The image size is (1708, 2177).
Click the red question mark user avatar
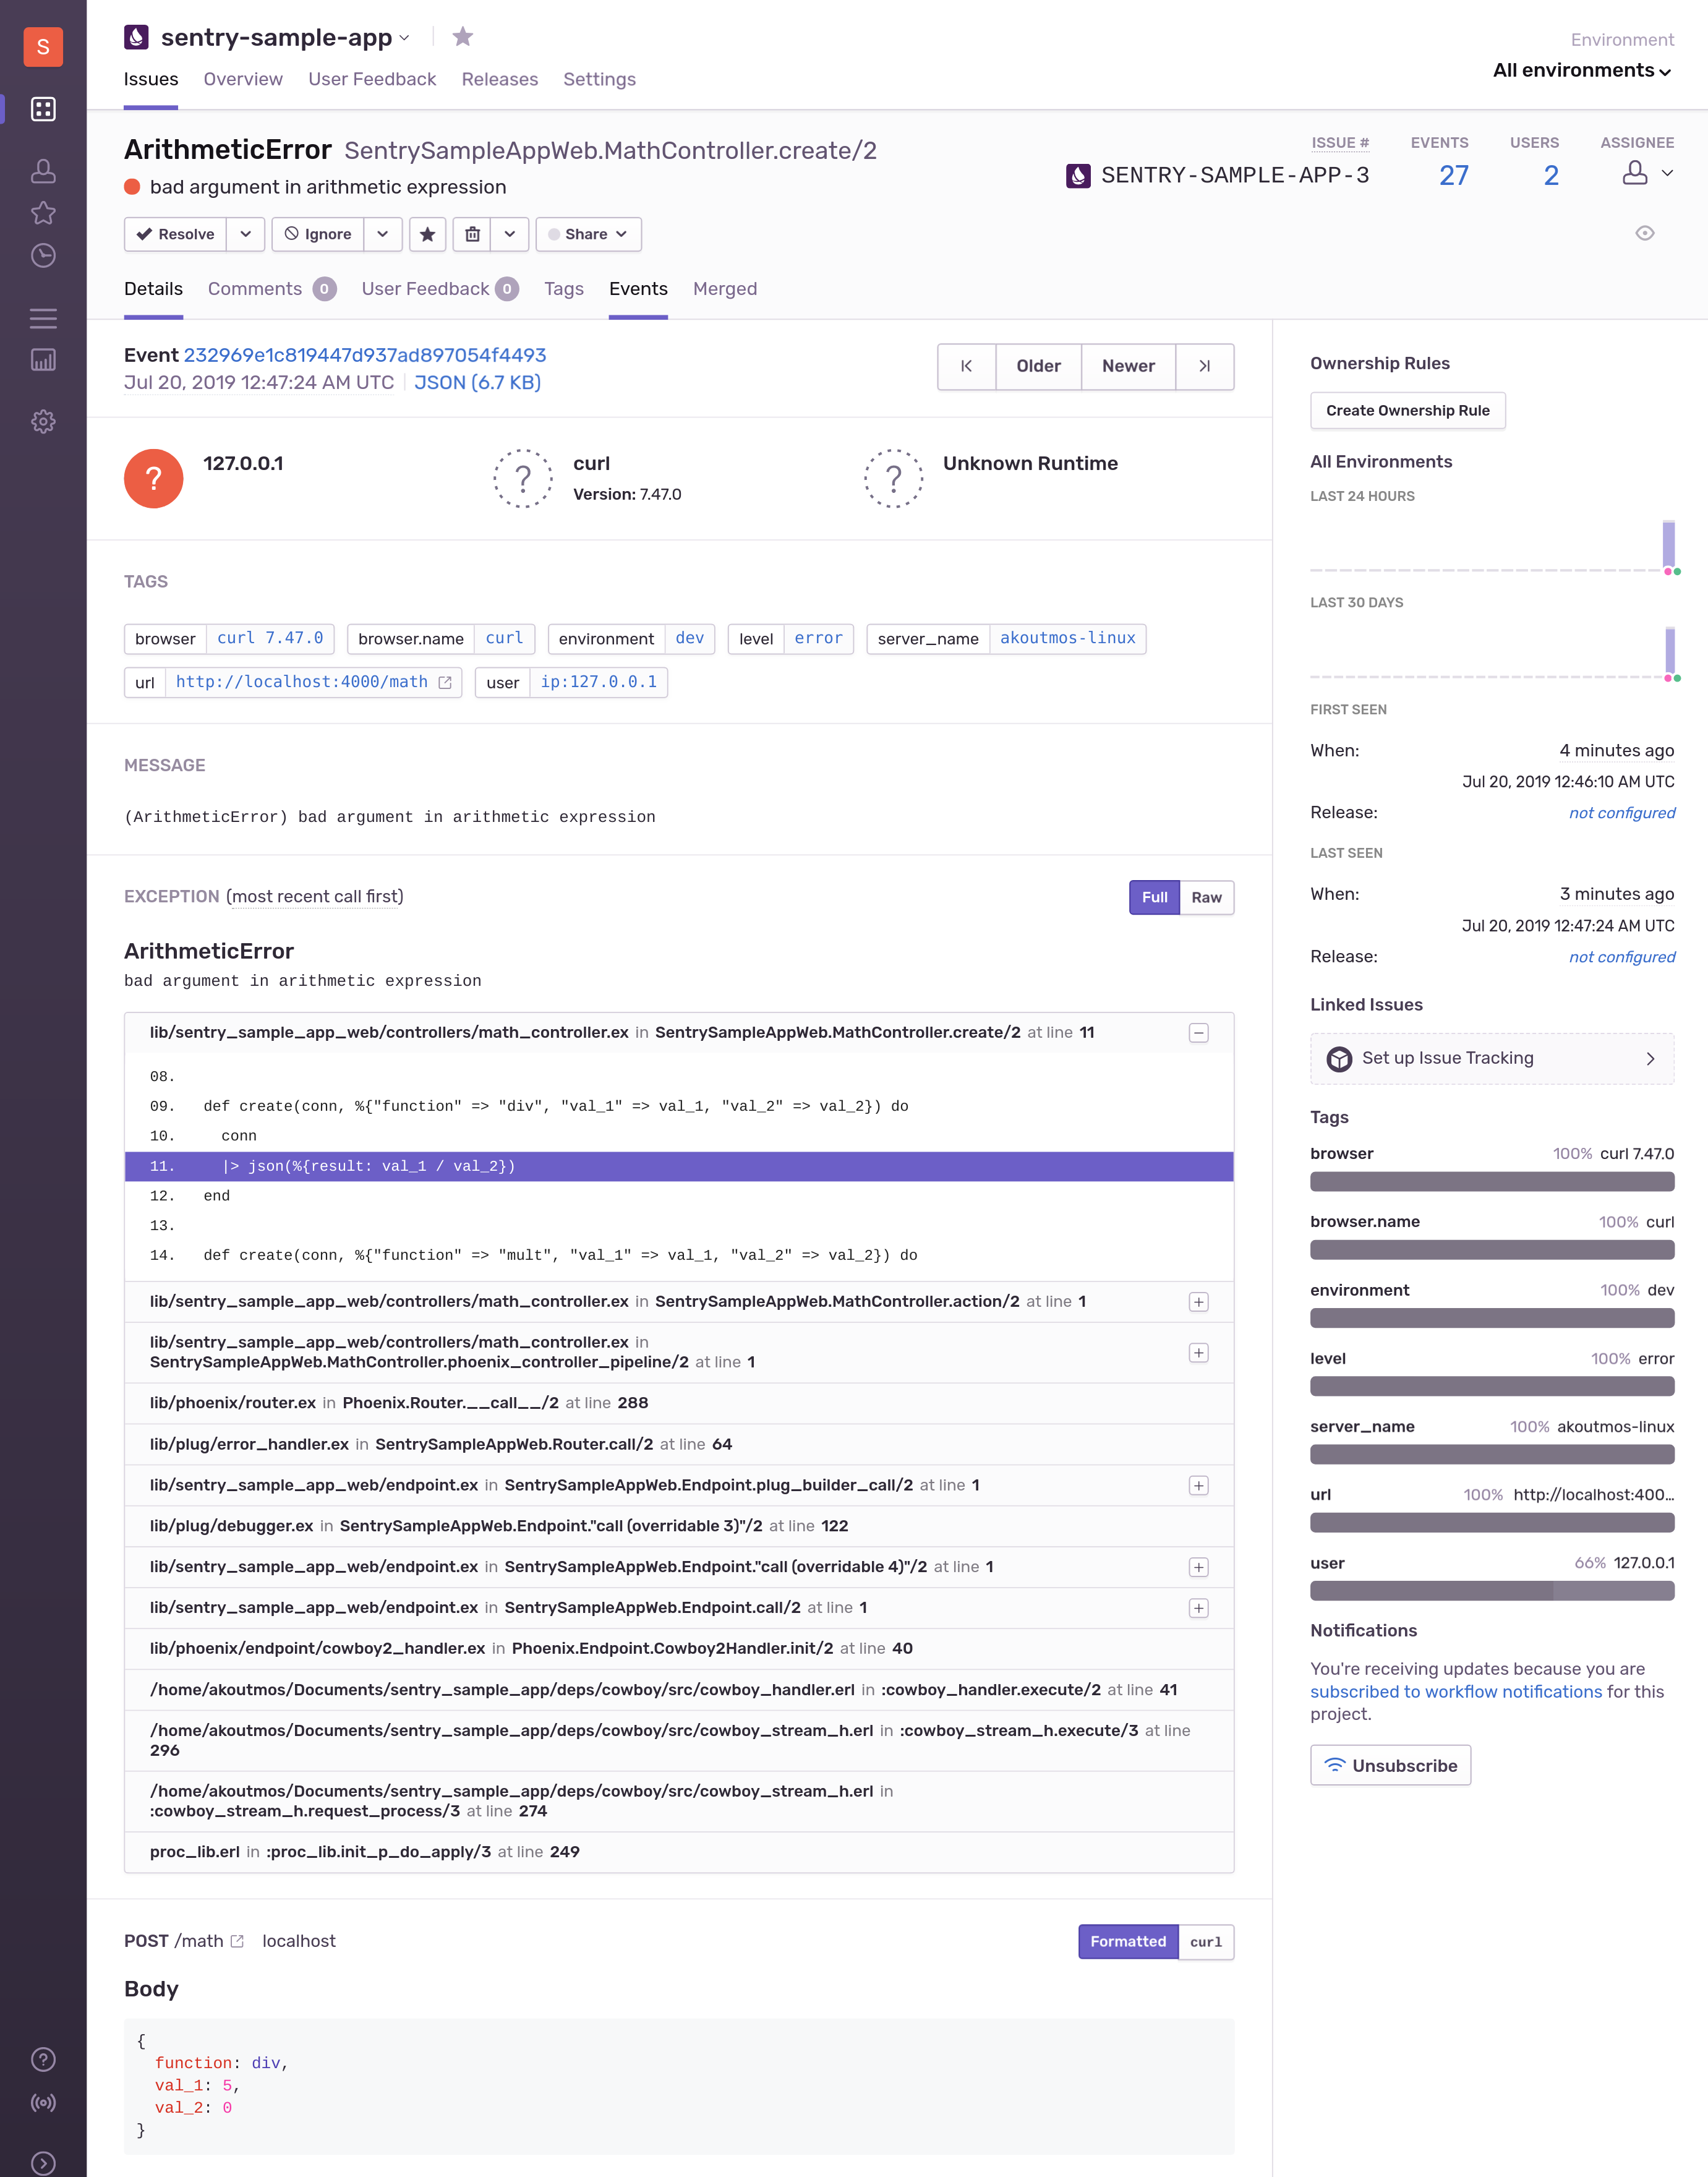(153, 478)
